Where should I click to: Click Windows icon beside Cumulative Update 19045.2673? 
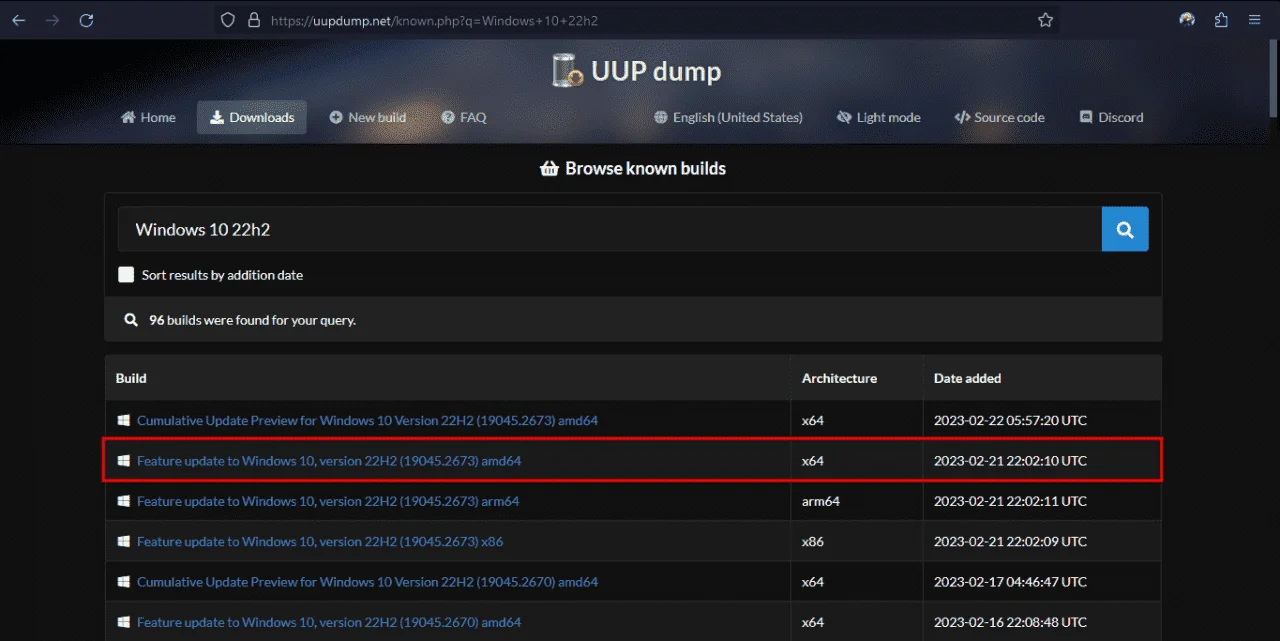(123, 420)
